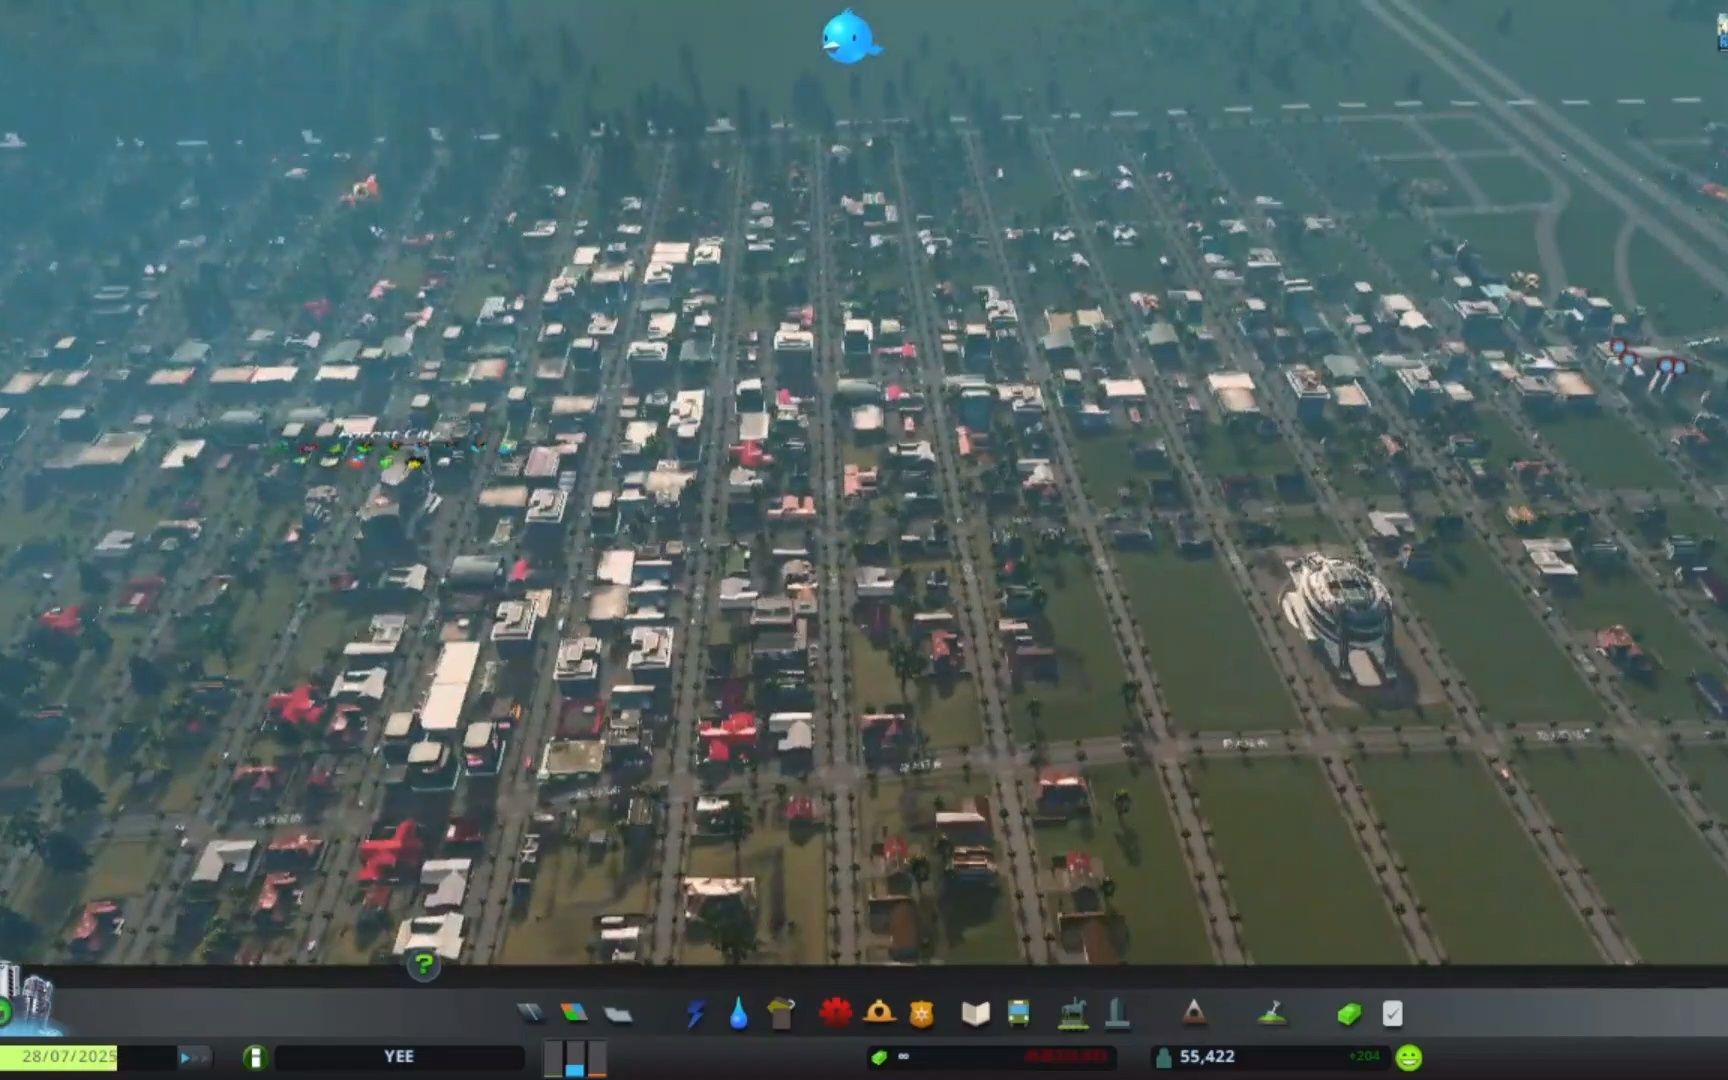Open the Water and Sewage droplet menu
This screenshot has height=1080, width=1728.
coord(738,1014)
